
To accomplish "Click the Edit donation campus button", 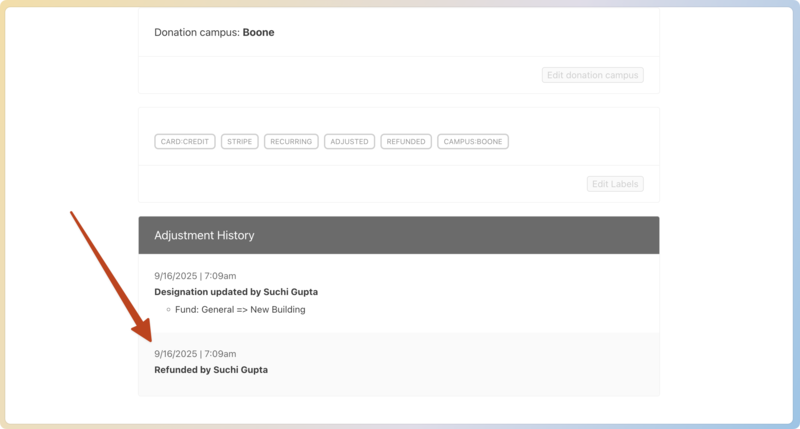I will click(x=593, y=75).
